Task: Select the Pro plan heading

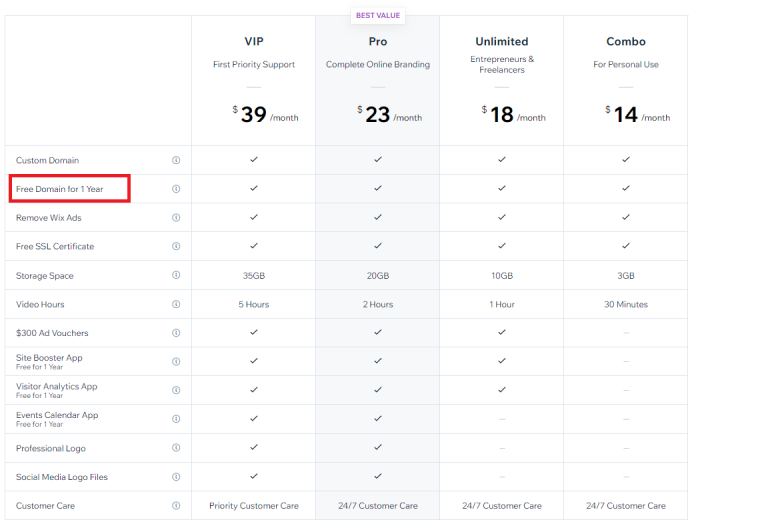Action: (378, 42)
